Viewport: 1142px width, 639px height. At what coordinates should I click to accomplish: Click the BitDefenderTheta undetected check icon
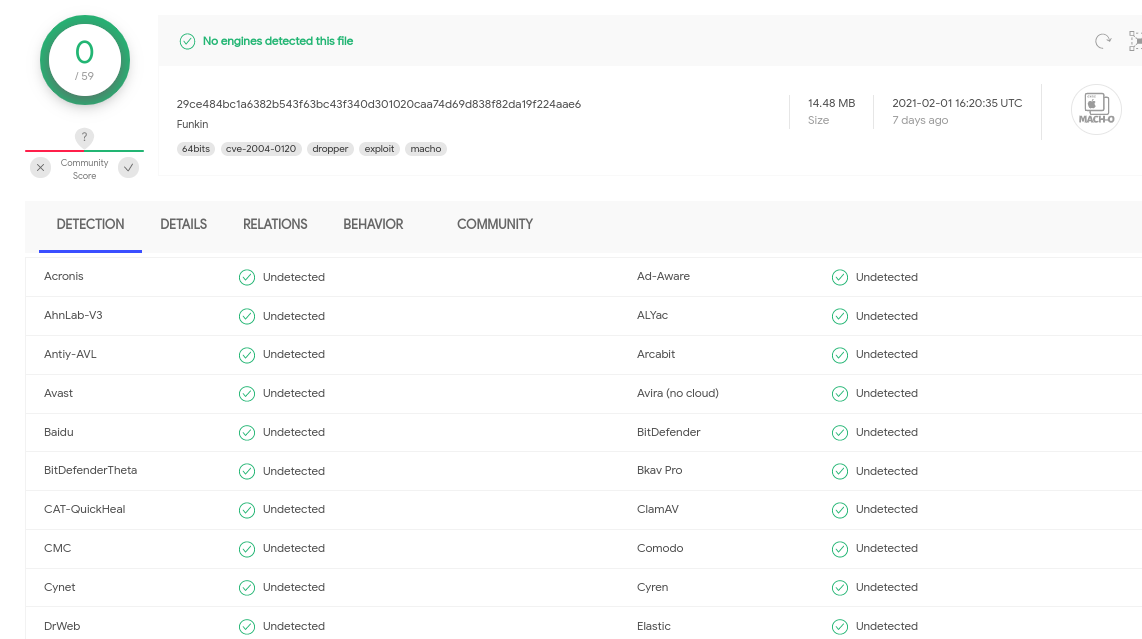(x=247, y=471)
